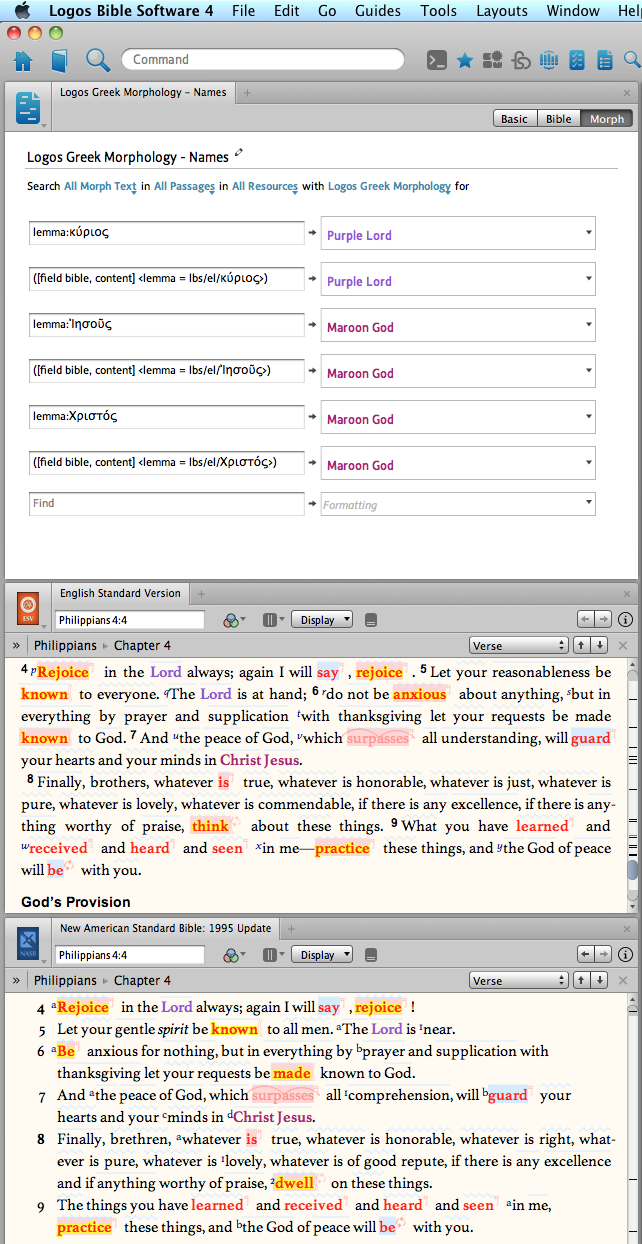The image size is (642, 1244).
Task: Click the All Resources link
Action: point(265,186)
